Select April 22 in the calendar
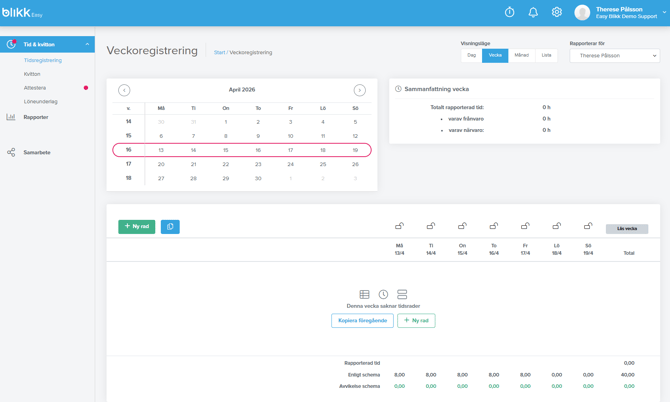670x402 pixels. [226, 164]
